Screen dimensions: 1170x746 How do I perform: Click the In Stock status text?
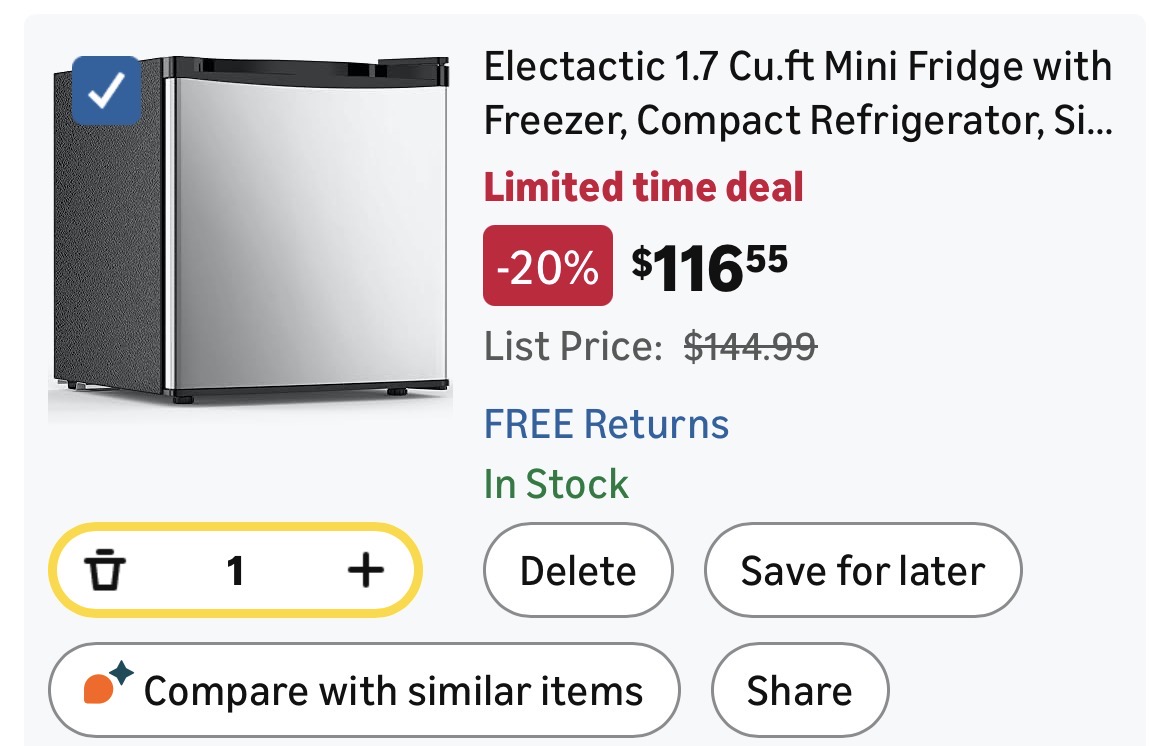pos(556,484)
